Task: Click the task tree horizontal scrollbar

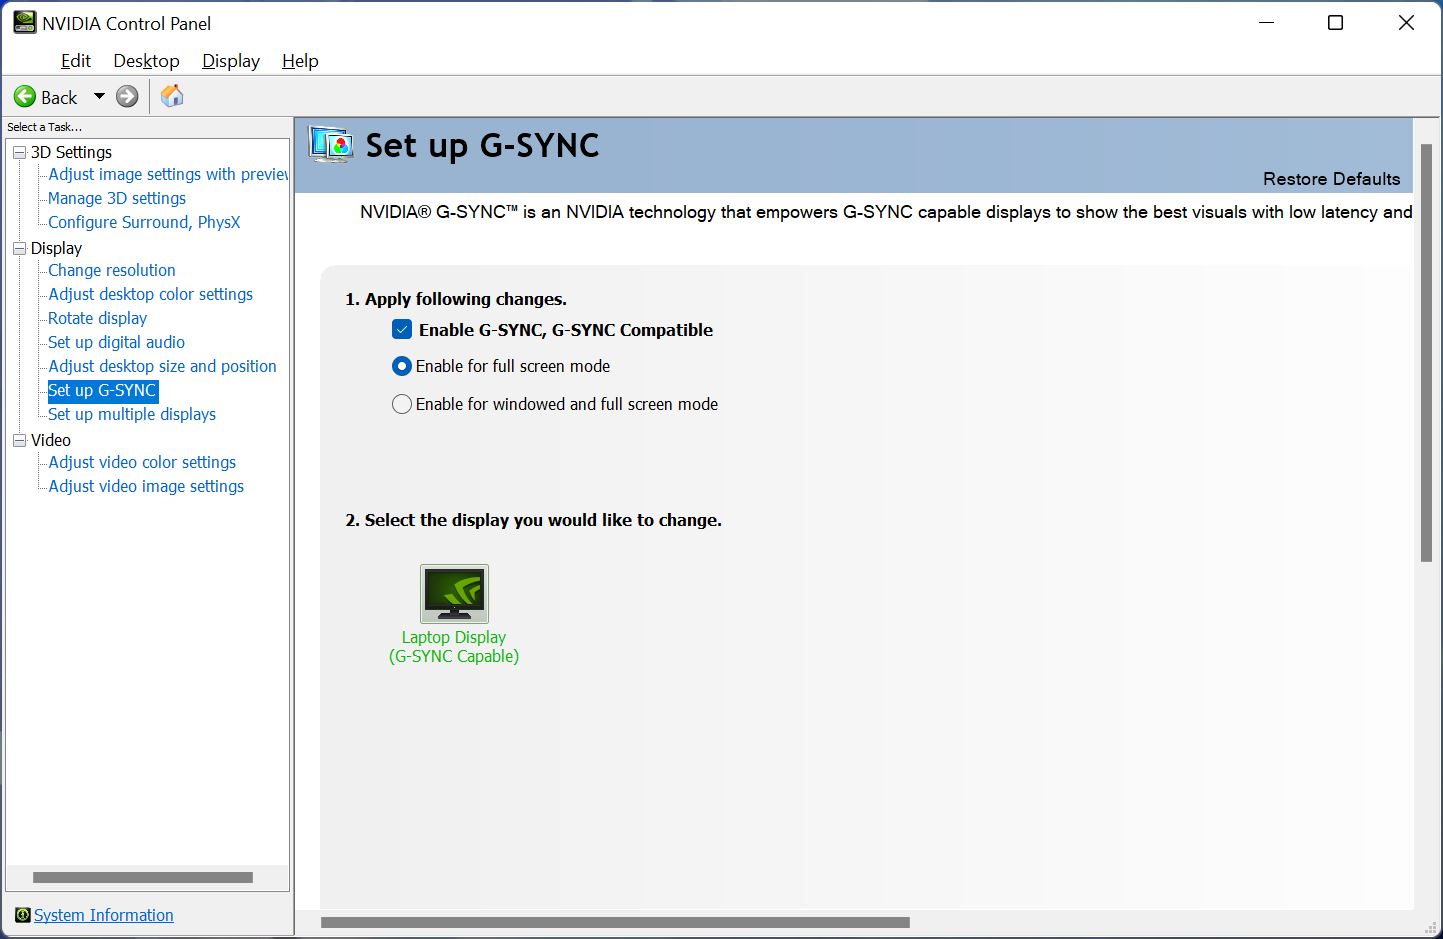Action: (x=143, y=878)
